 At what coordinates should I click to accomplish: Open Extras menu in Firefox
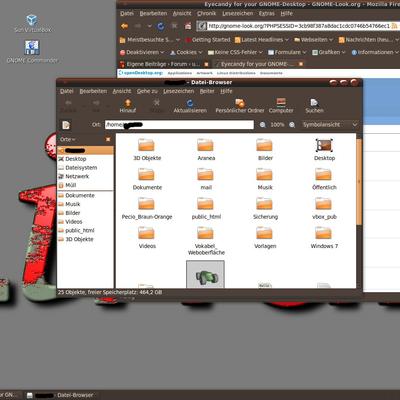tap(267, 14)
